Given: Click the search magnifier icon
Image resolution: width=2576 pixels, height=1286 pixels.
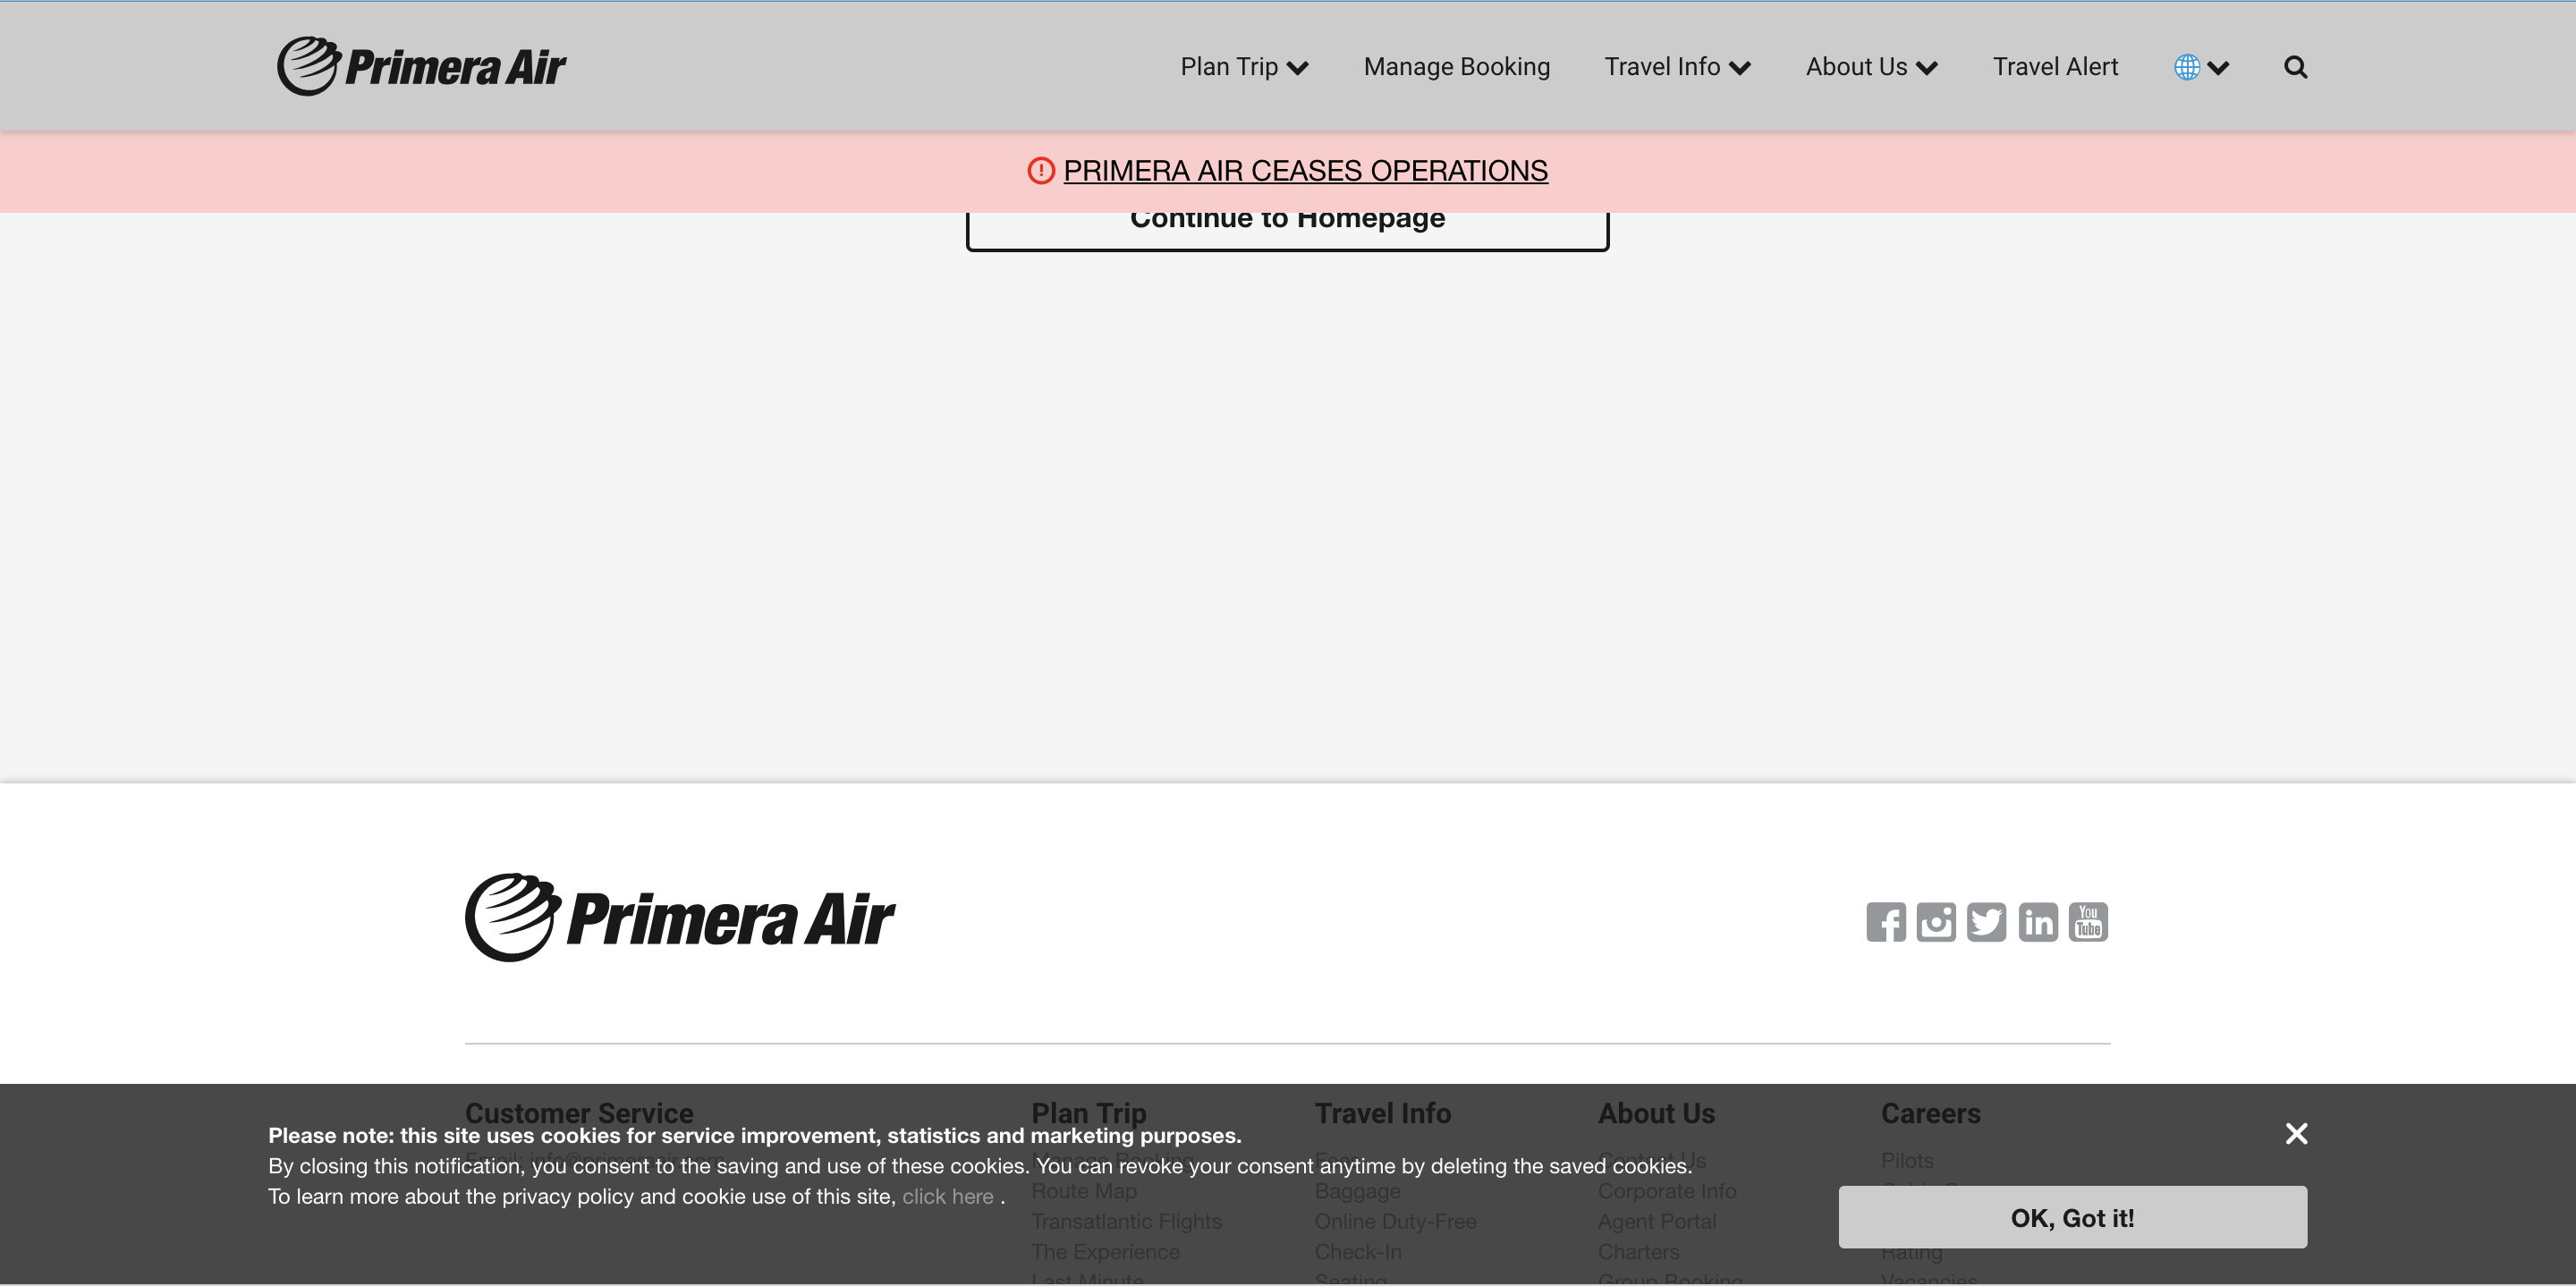Looking at the screenshot, I should click(2295, 67).
